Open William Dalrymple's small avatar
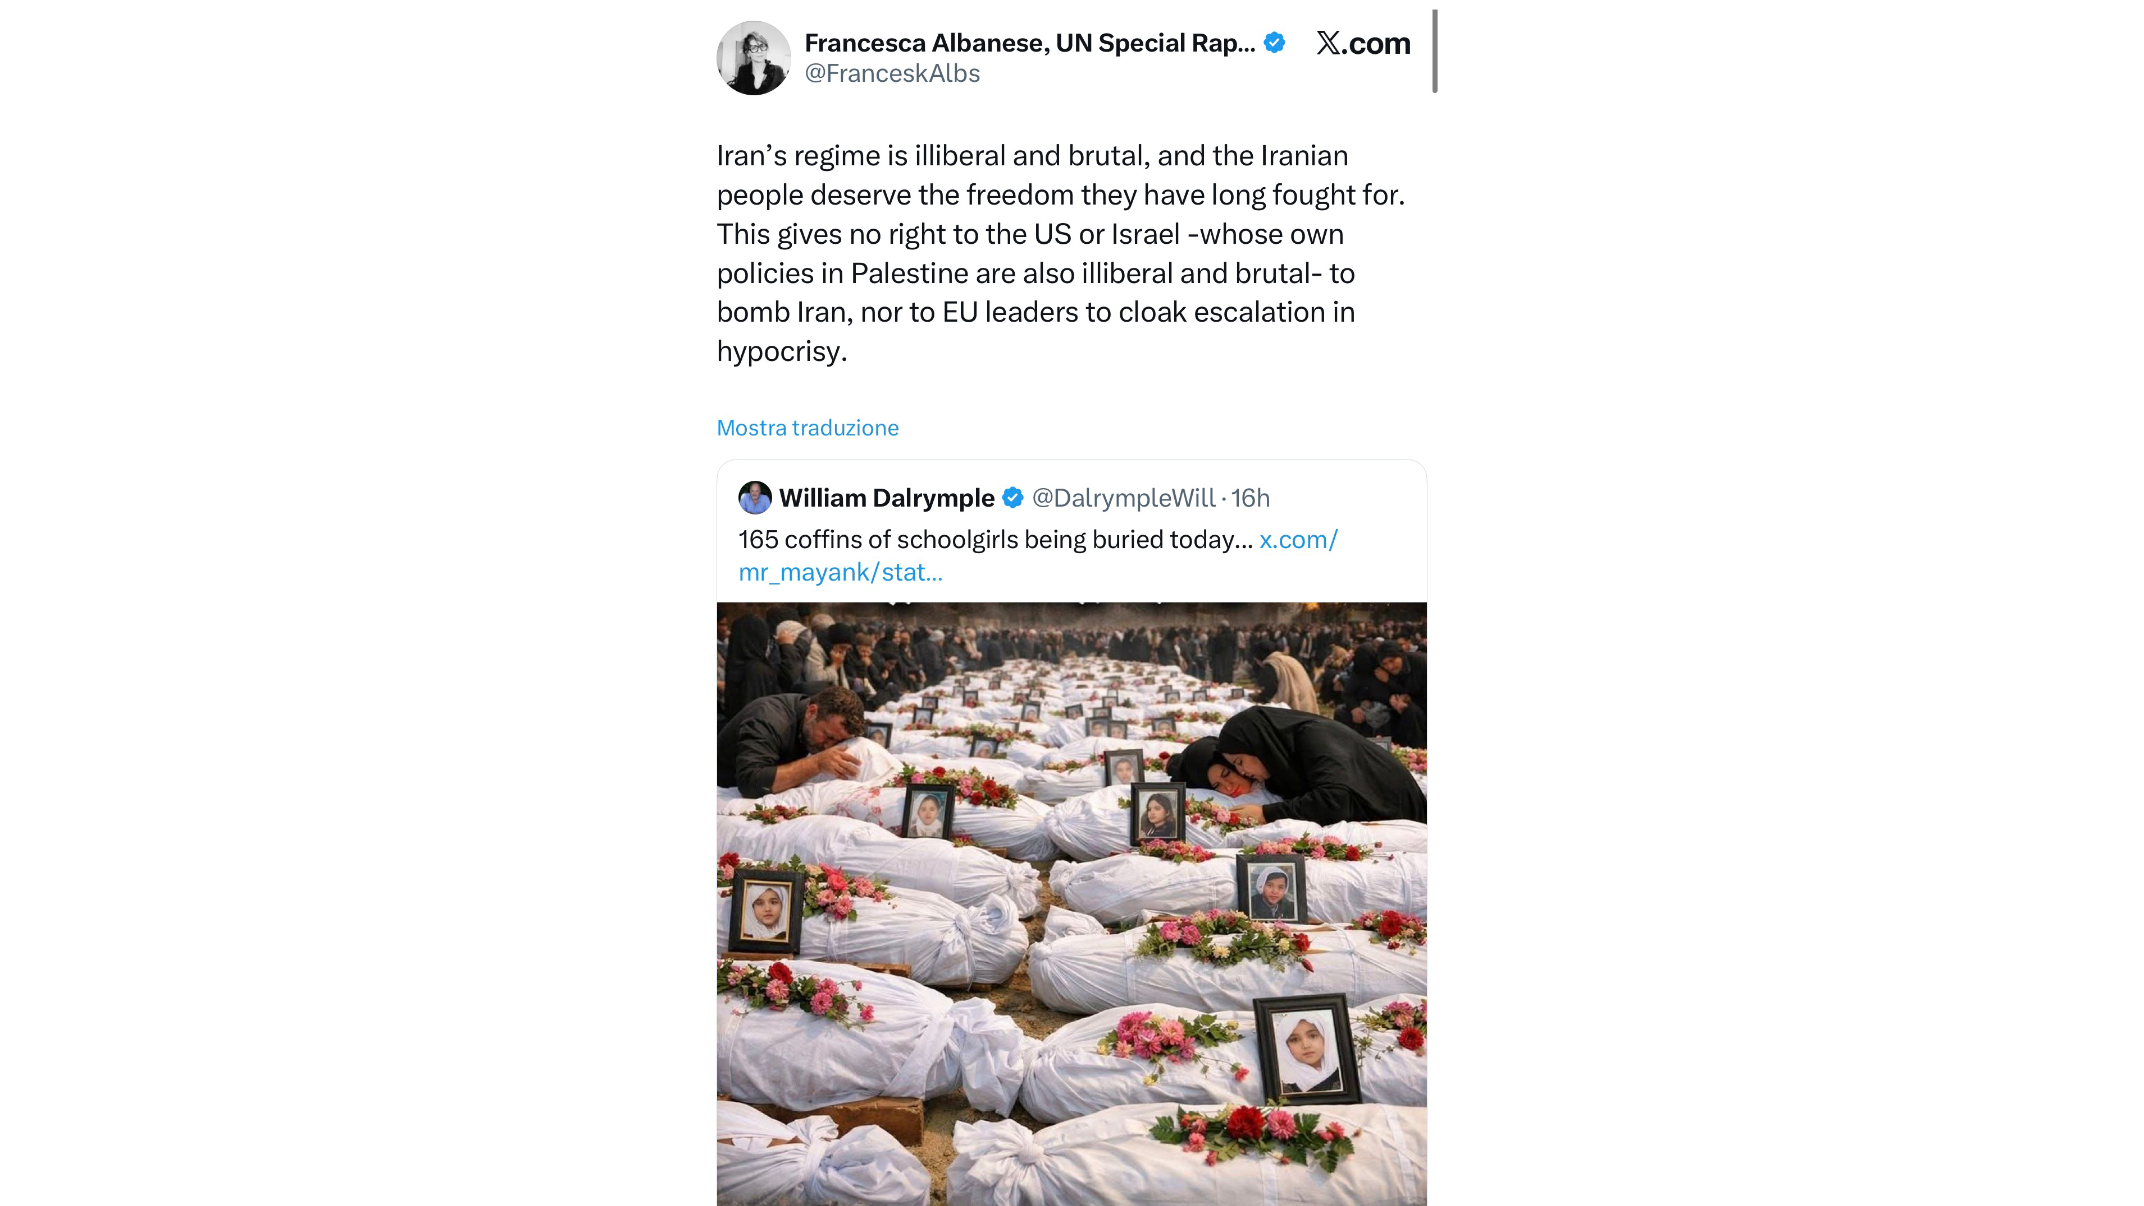 tap(755, 498)
